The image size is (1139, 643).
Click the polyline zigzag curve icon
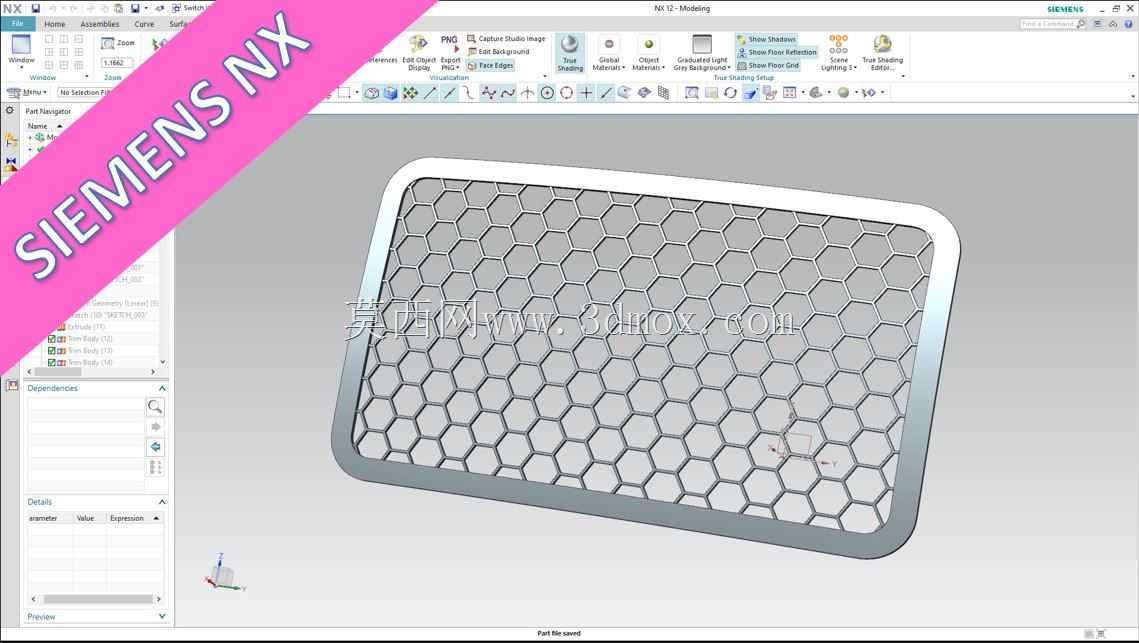(489, 93)
